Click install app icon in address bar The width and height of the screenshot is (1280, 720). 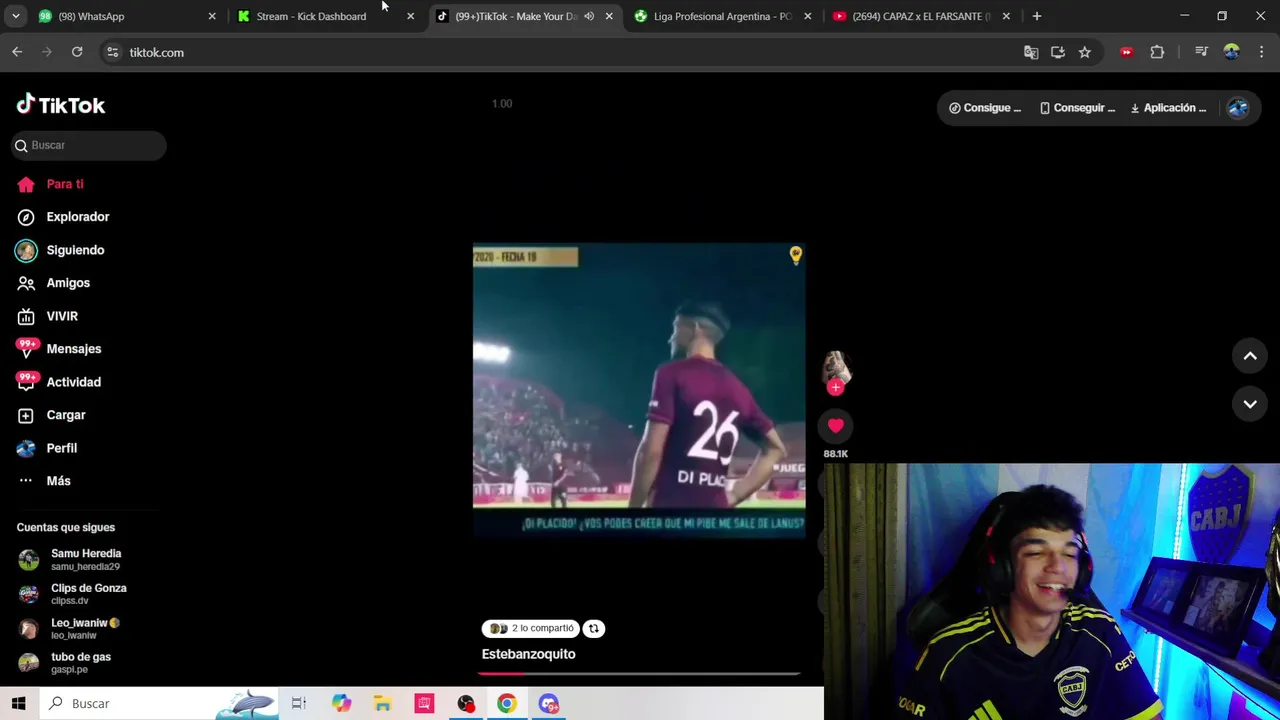coord(1058,52)
